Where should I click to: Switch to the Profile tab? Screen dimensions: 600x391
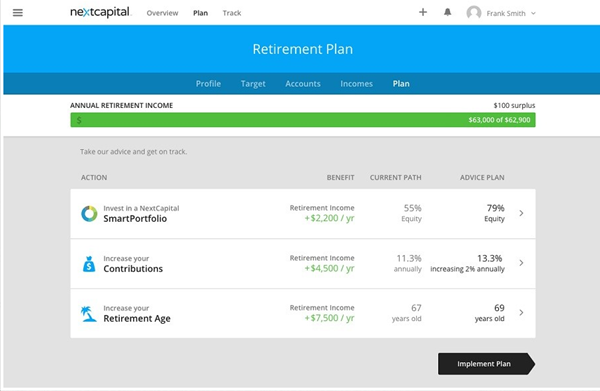point(208,84)
